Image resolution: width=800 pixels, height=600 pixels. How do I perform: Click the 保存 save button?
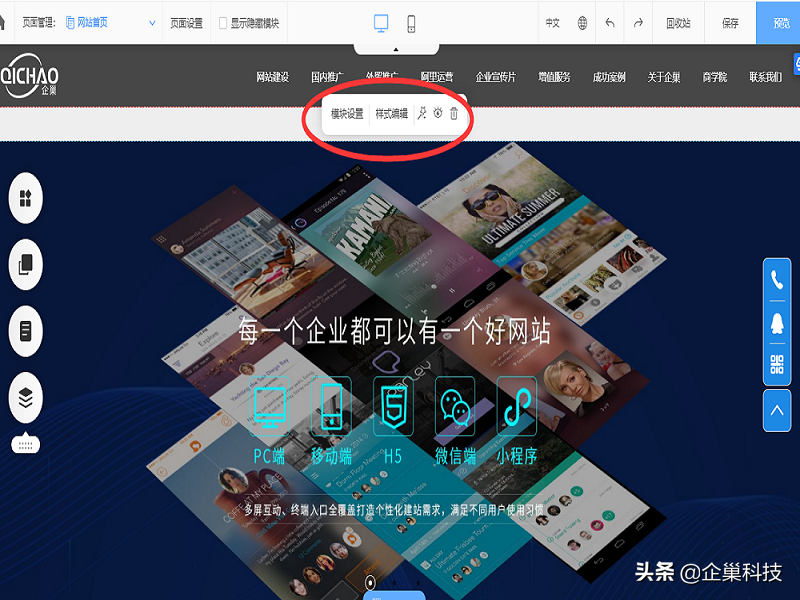coord(730,23)
